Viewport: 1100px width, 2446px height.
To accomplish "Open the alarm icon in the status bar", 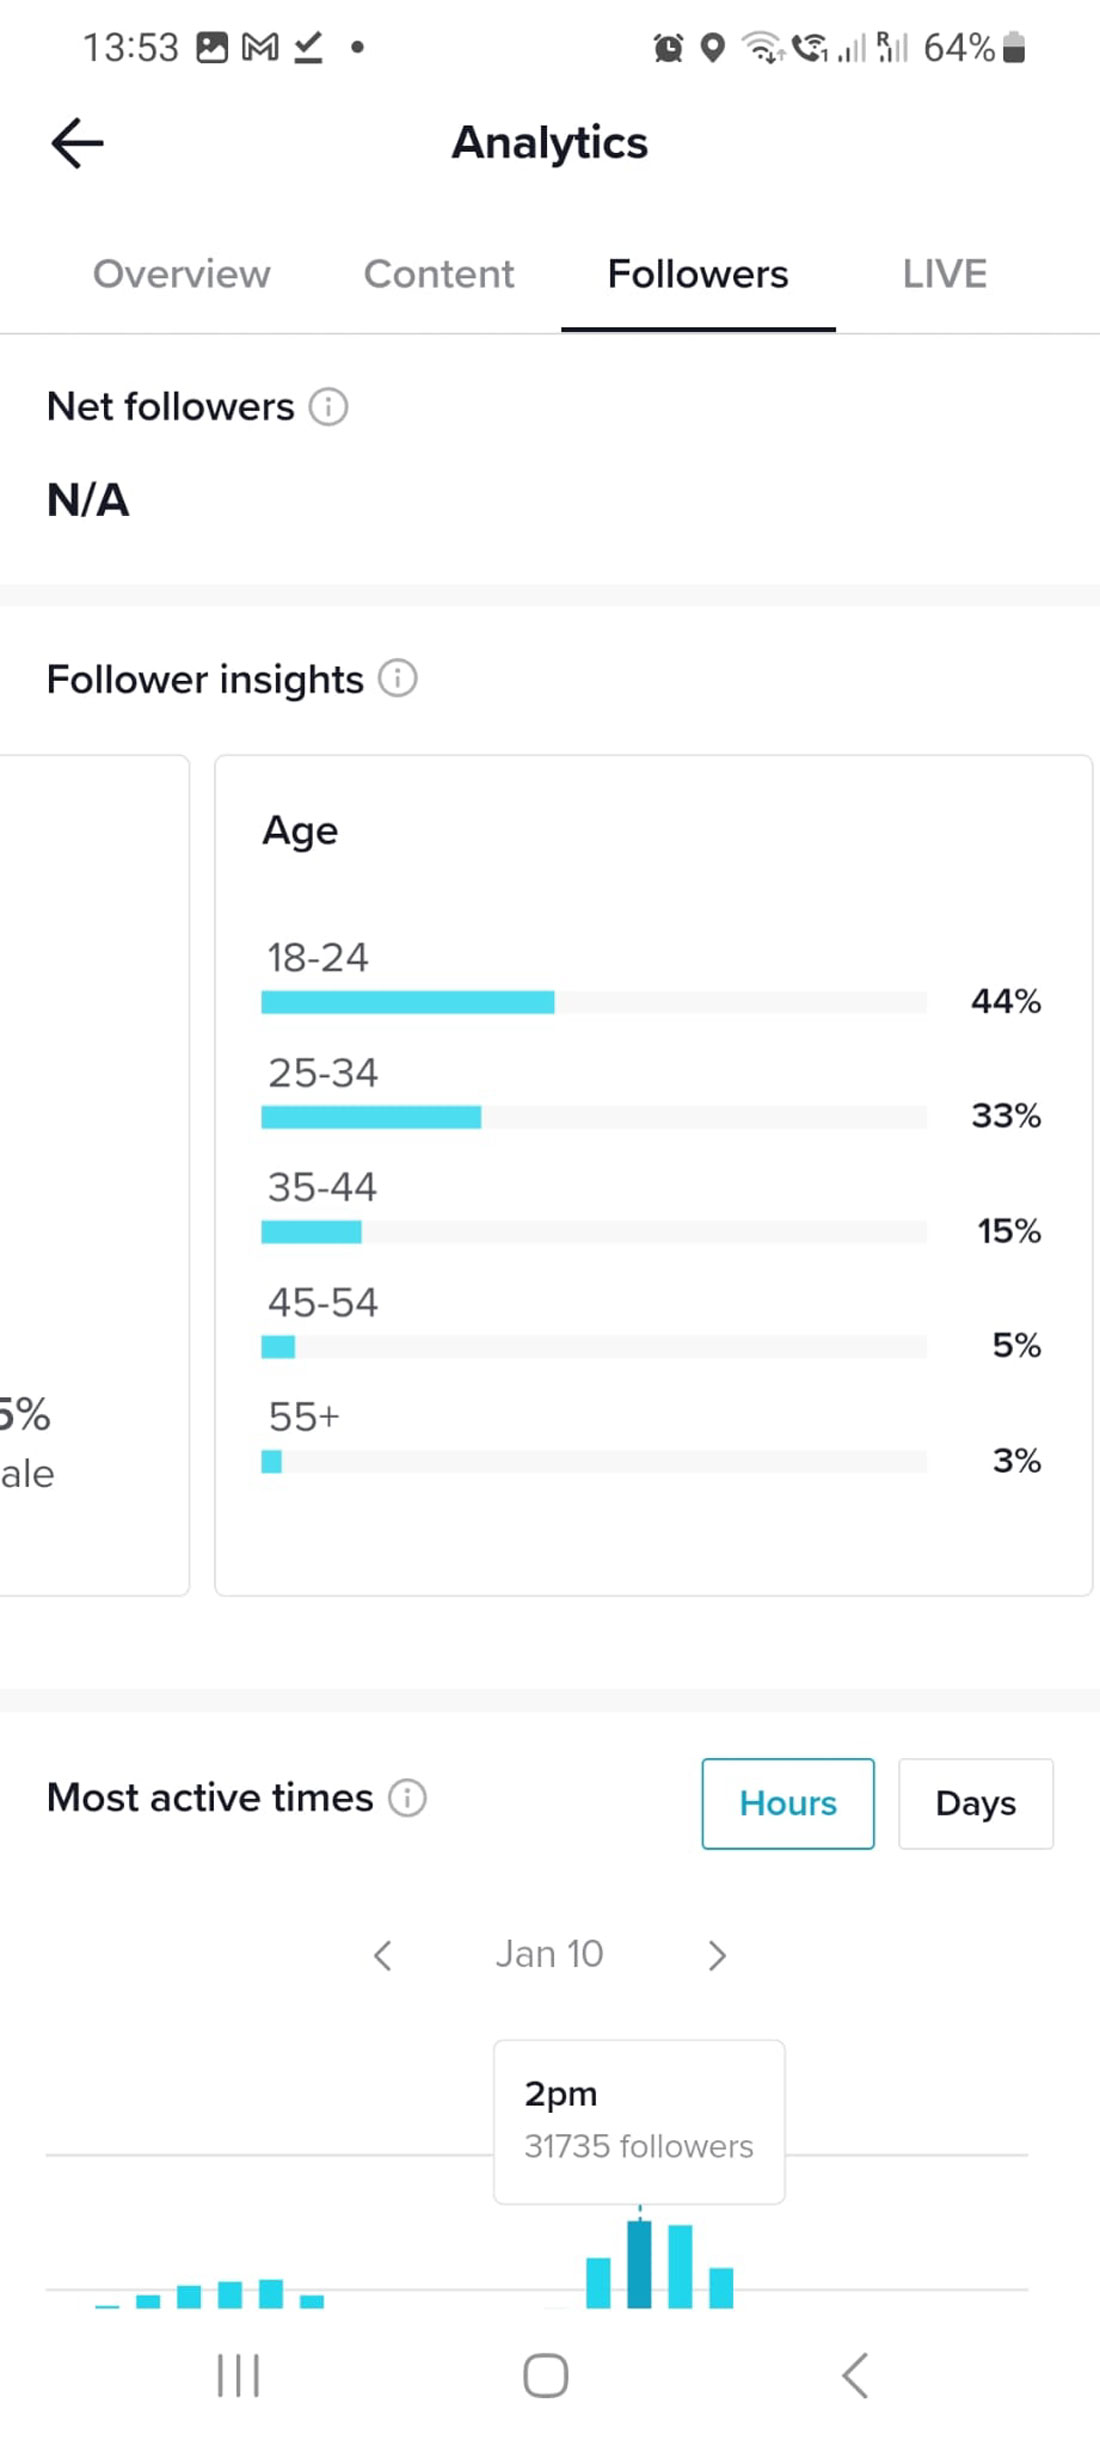I will (668, 47).
